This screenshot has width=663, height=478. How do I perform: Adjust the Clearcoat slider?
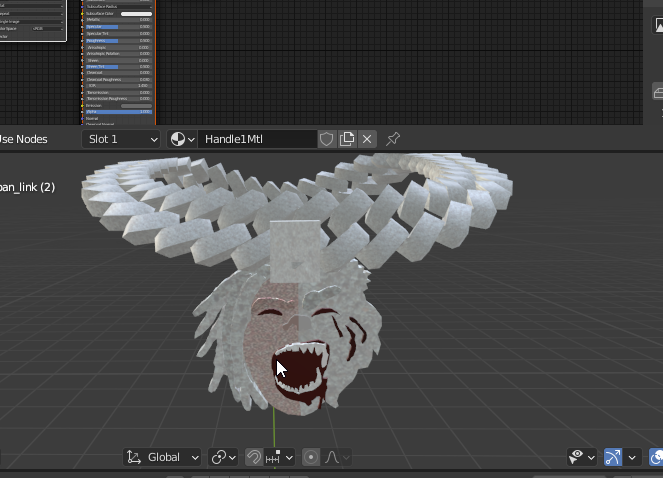118,73
